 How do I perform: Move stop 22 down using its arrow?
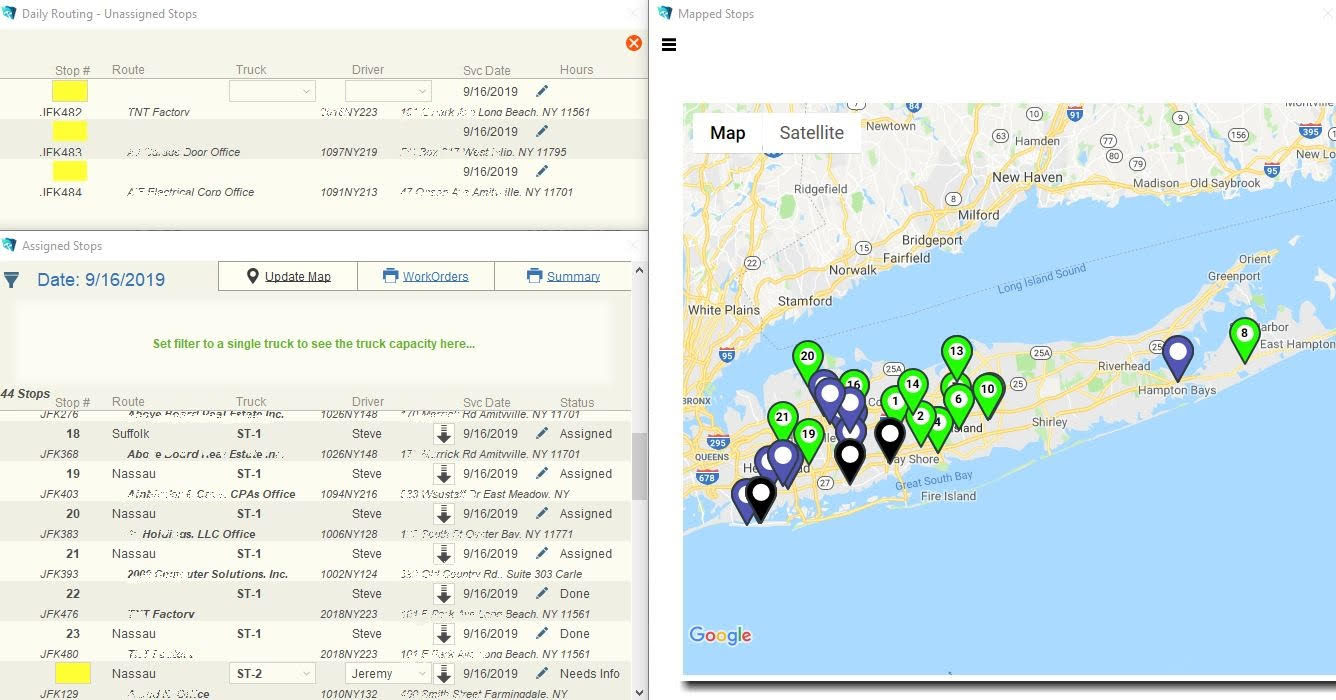(x=444, y=594)
